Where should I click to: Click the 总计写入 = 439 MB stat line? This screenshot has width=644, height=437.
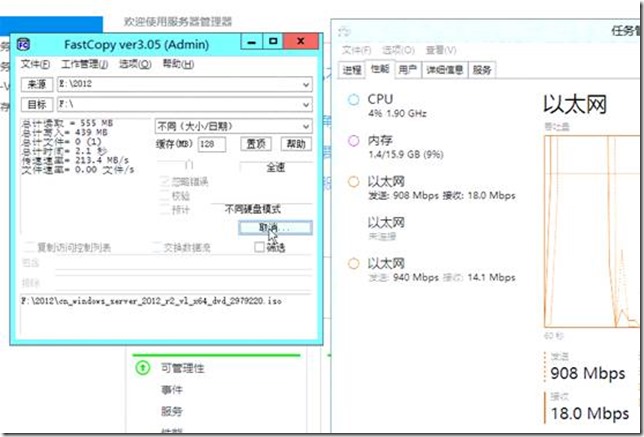coord(64,132)
